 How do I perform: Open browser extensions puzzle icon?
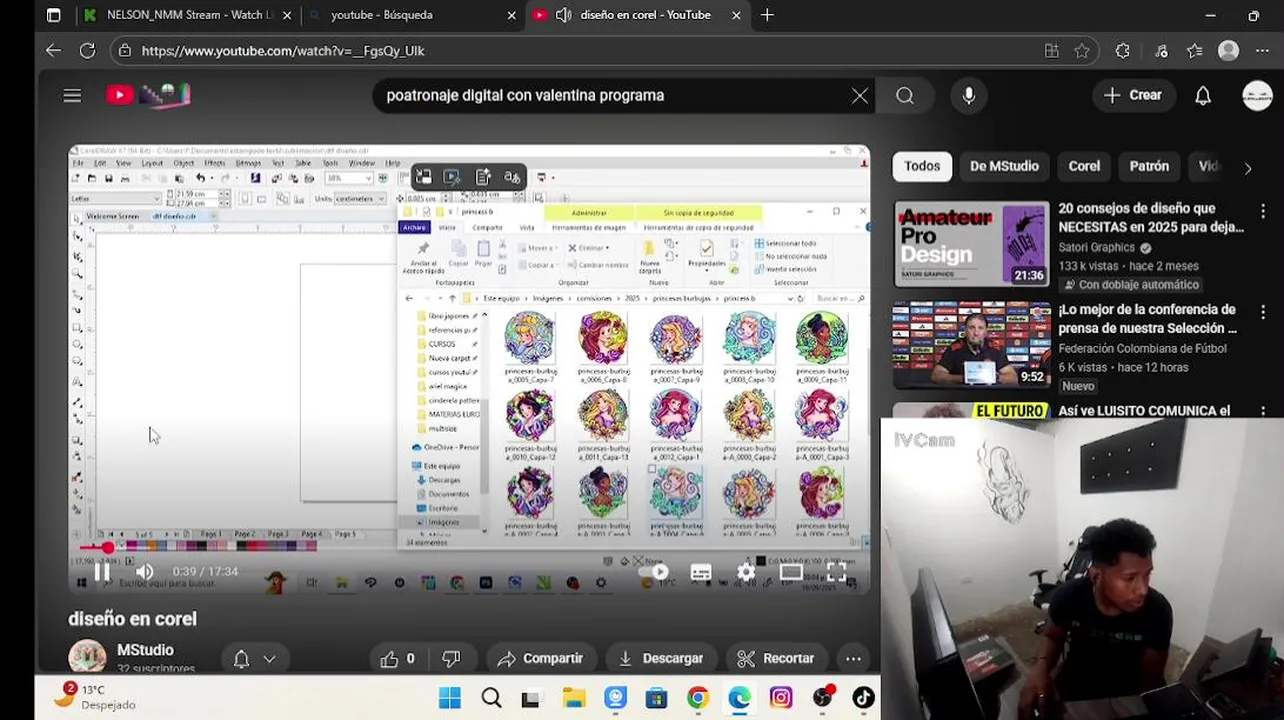1122,51
